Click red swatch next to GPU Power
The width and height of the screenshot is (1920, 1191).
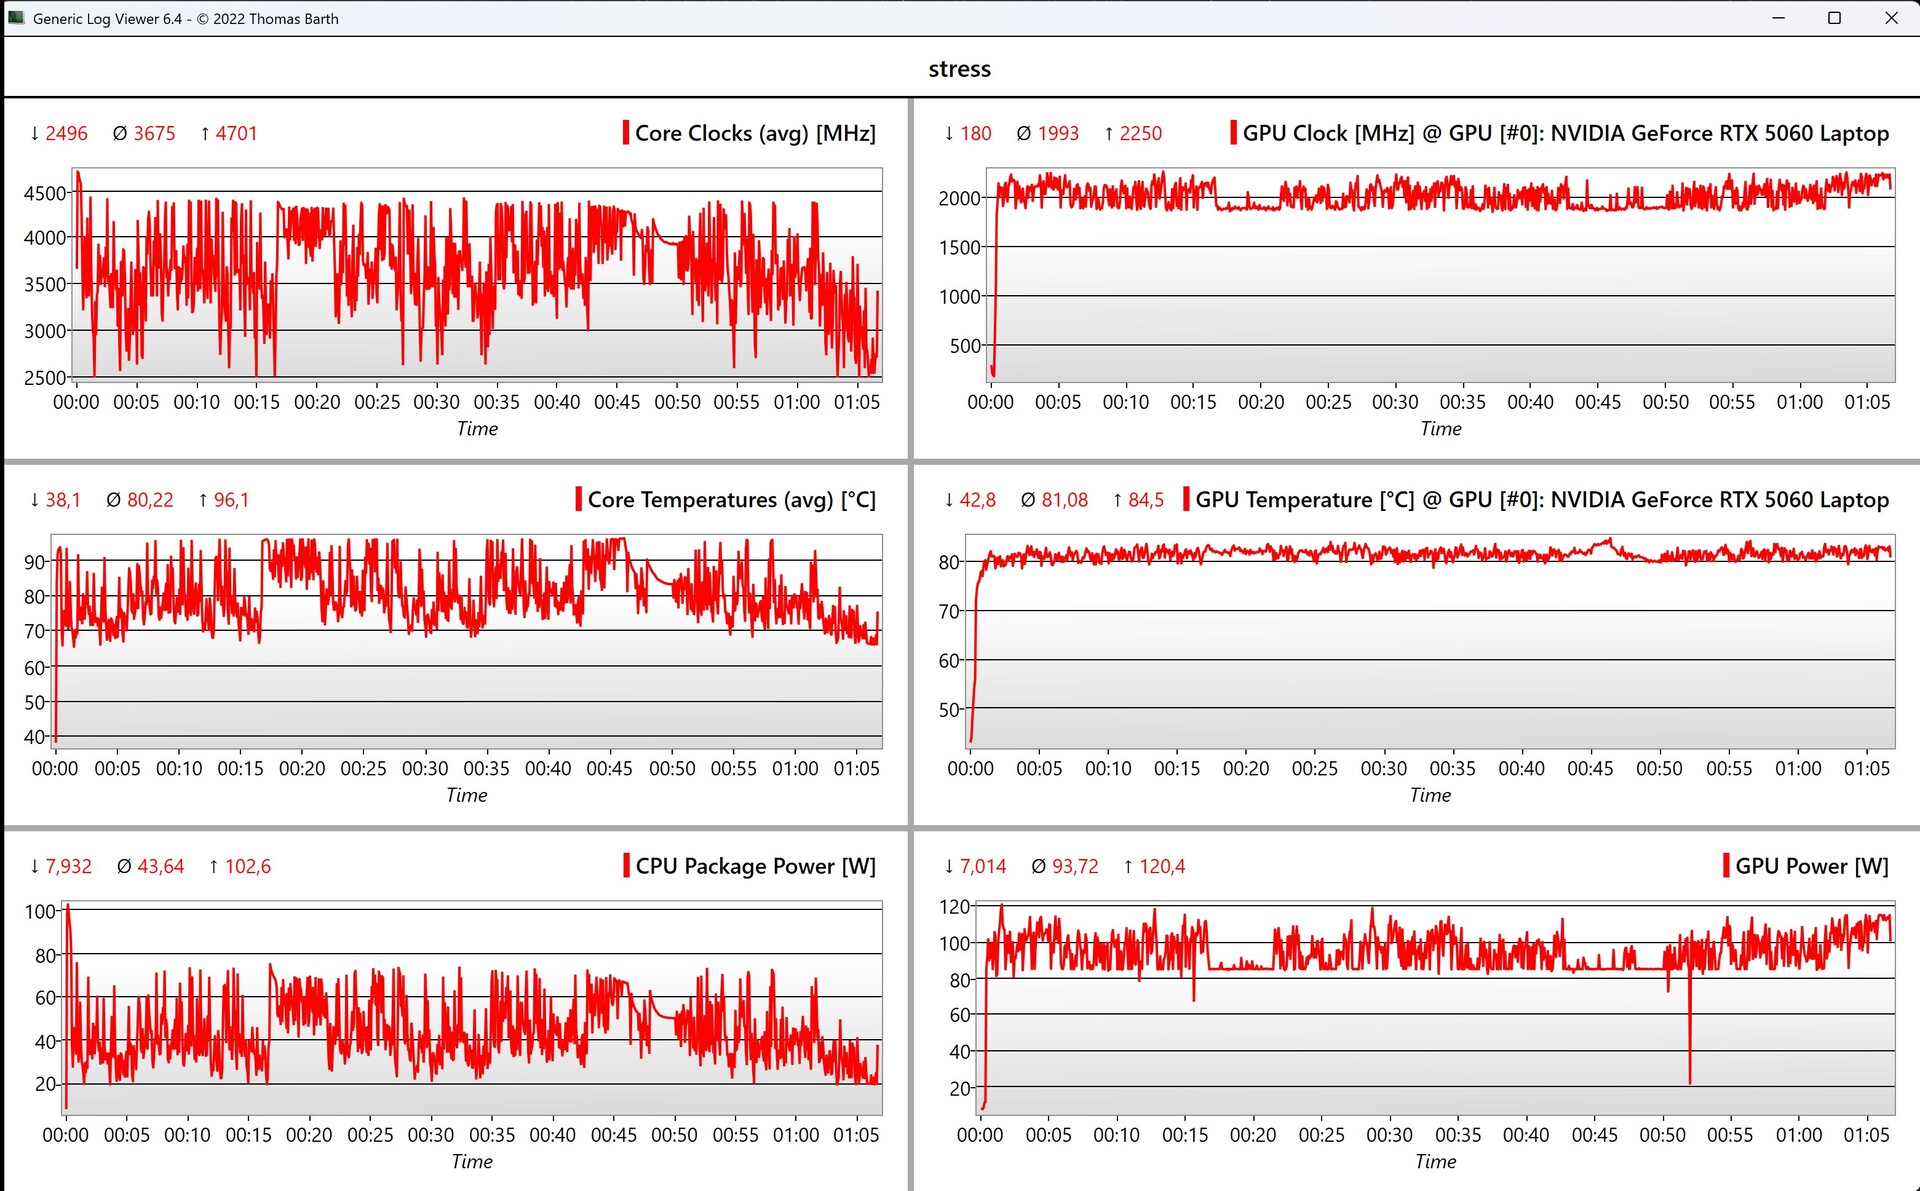[1726, 866]
